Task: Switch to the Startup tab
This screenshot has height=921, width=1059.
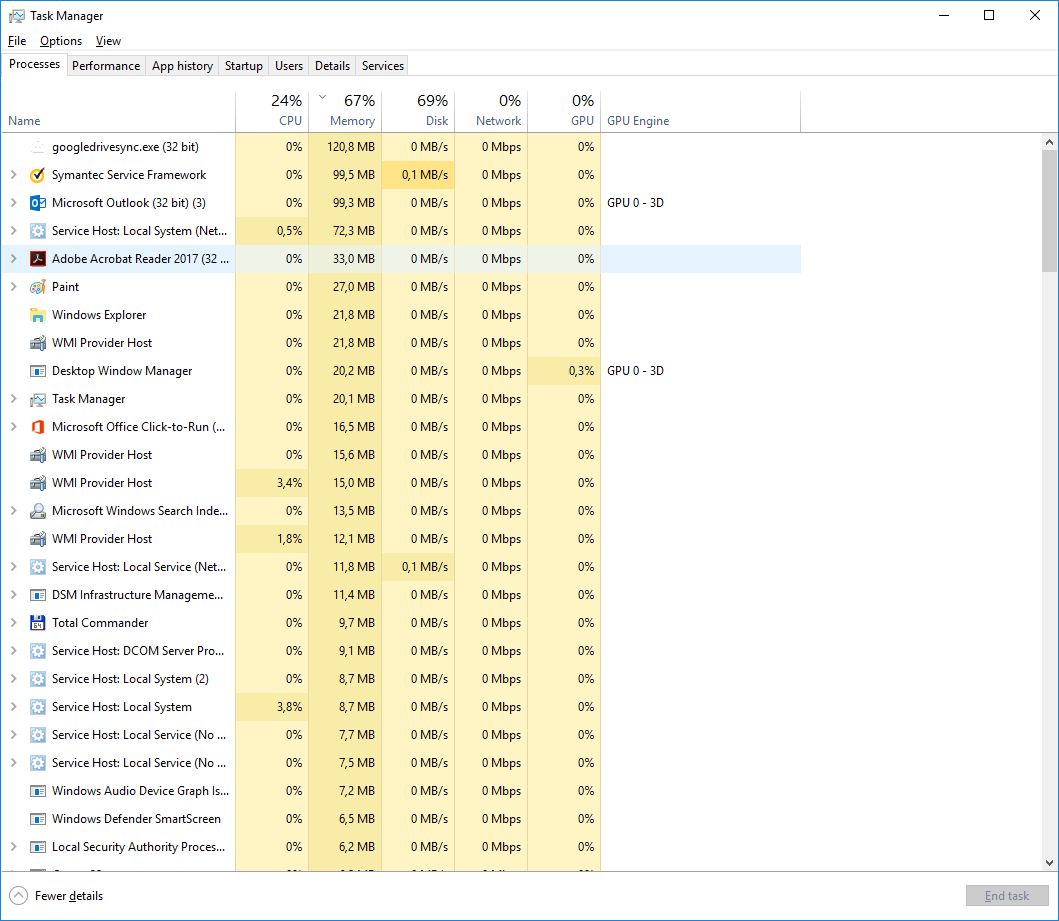Action: point(244,65)
